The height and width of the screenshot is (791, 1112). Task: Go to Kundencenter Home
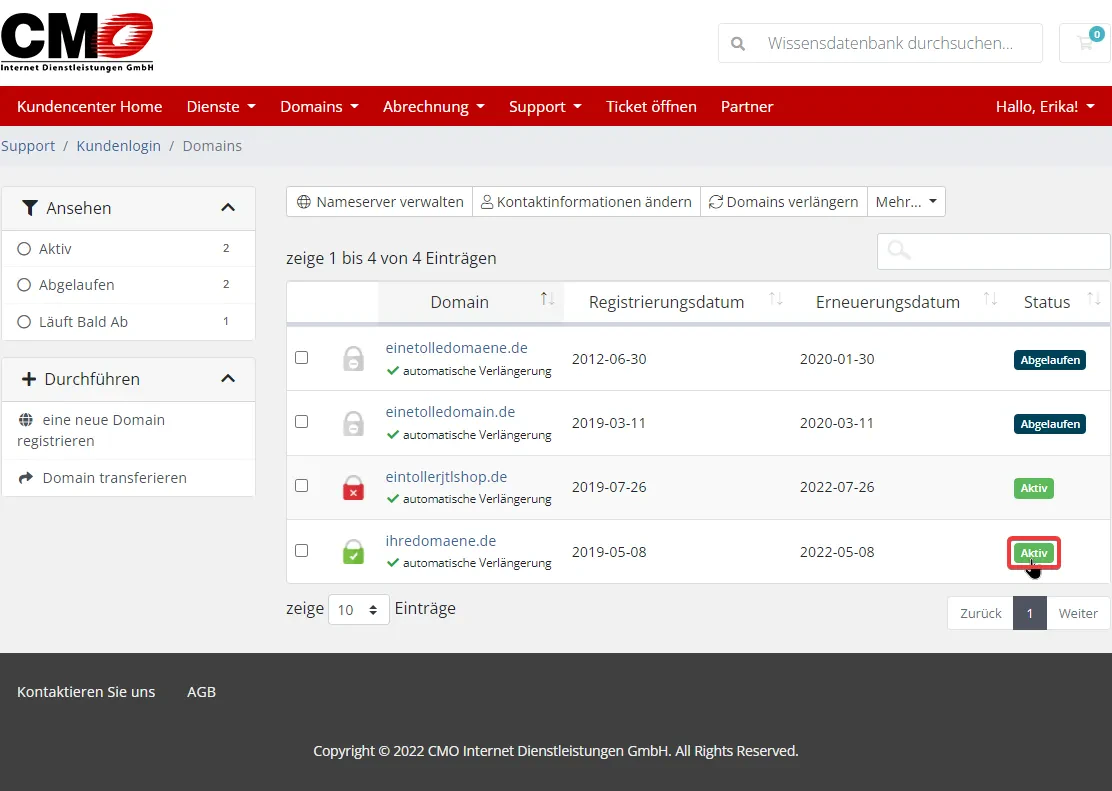tap(89, 106)
